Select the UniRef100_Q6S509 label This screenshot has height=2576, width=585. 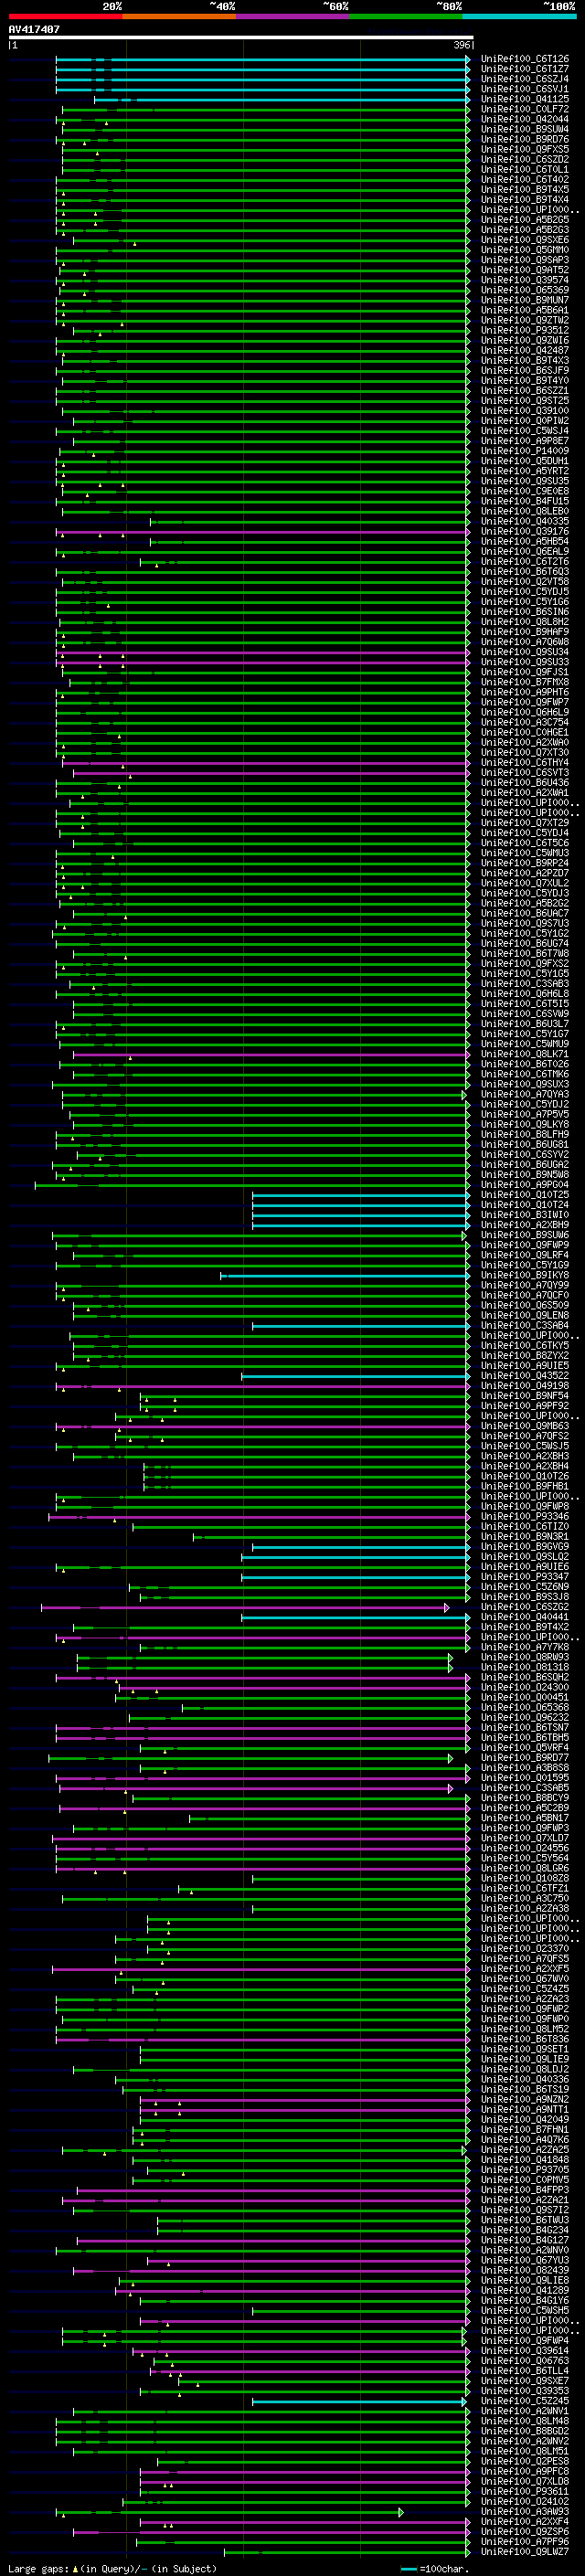(524, 1305)
